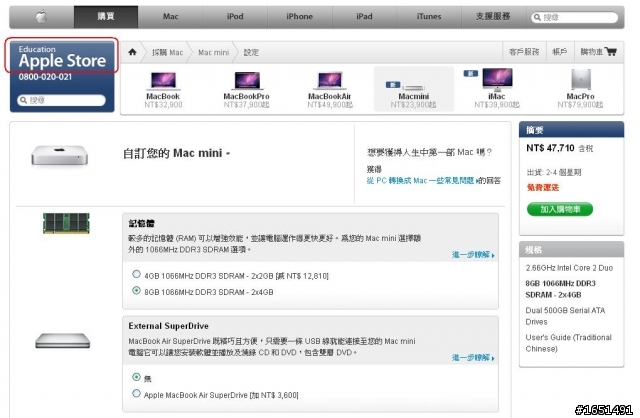Select the MacBook Air product icon
640x418 pixels.
330,80
